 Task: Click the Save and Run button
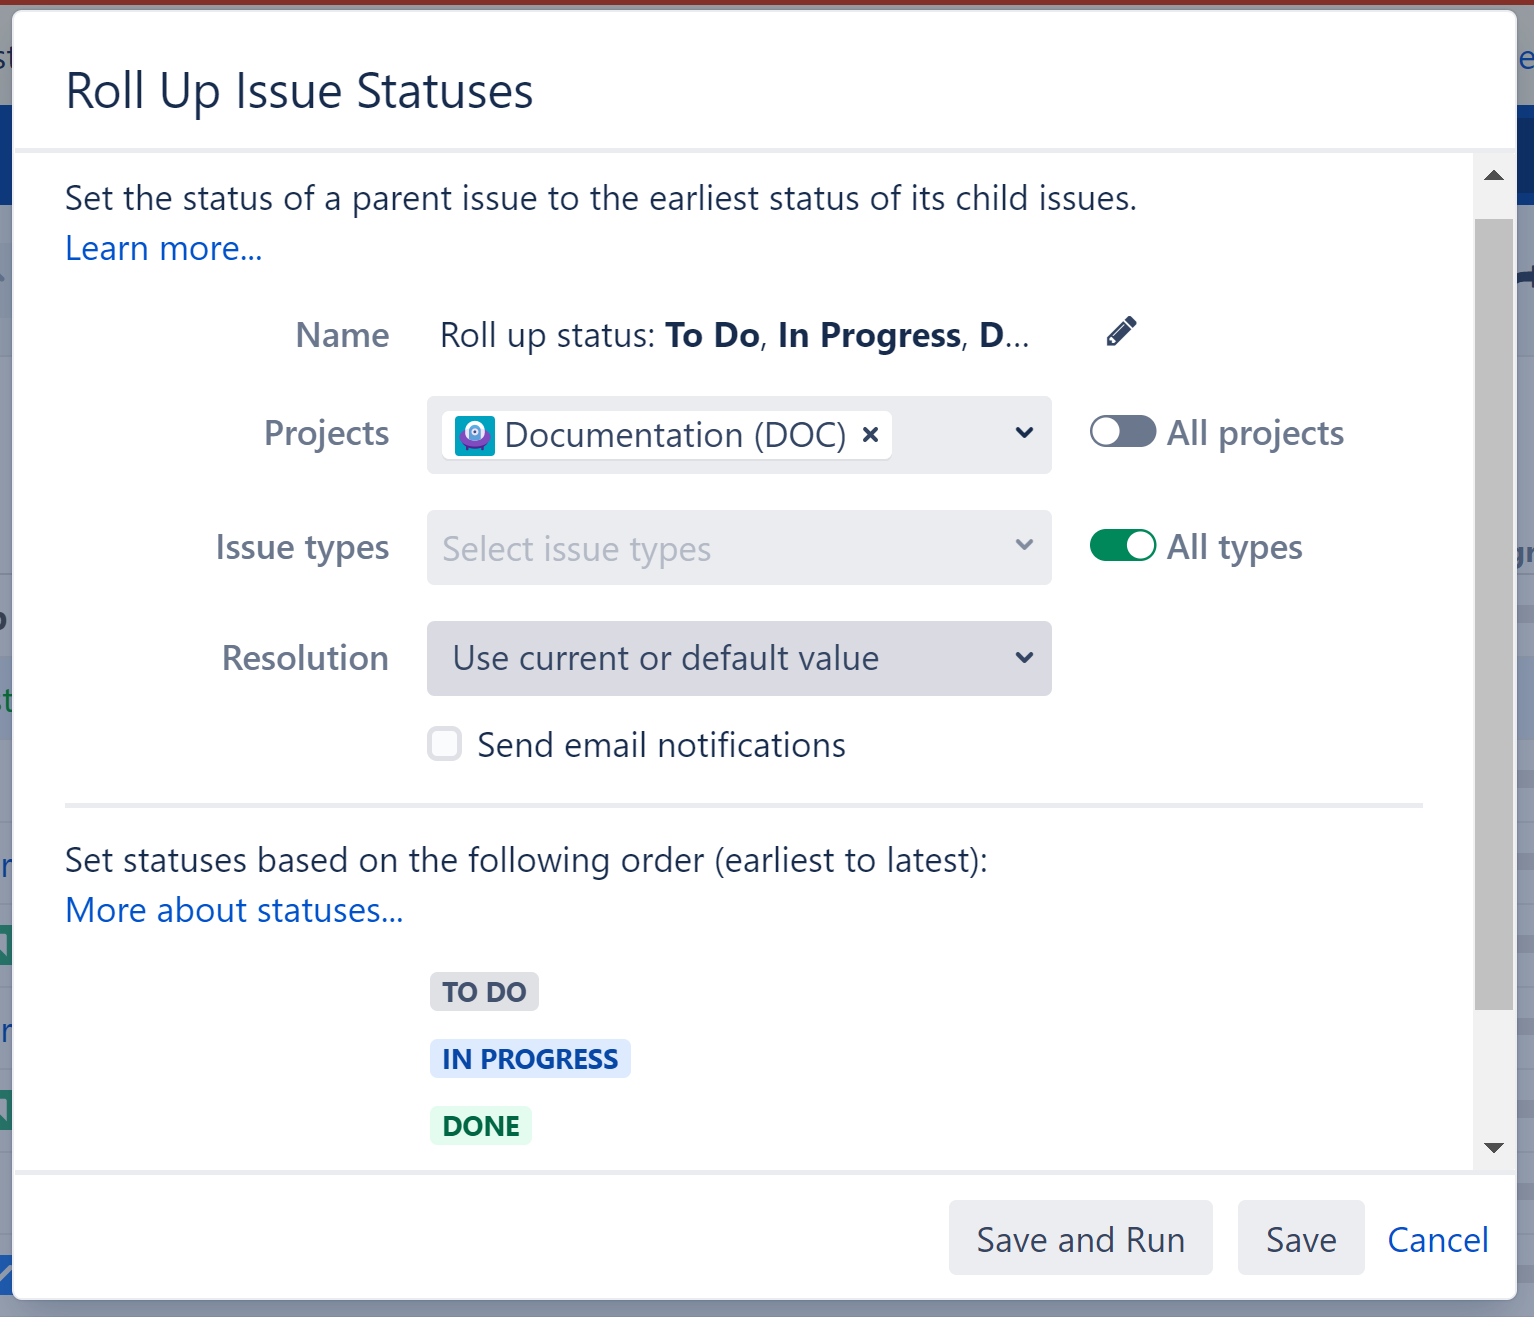pyautogui.click(x=1080, y=1238)
